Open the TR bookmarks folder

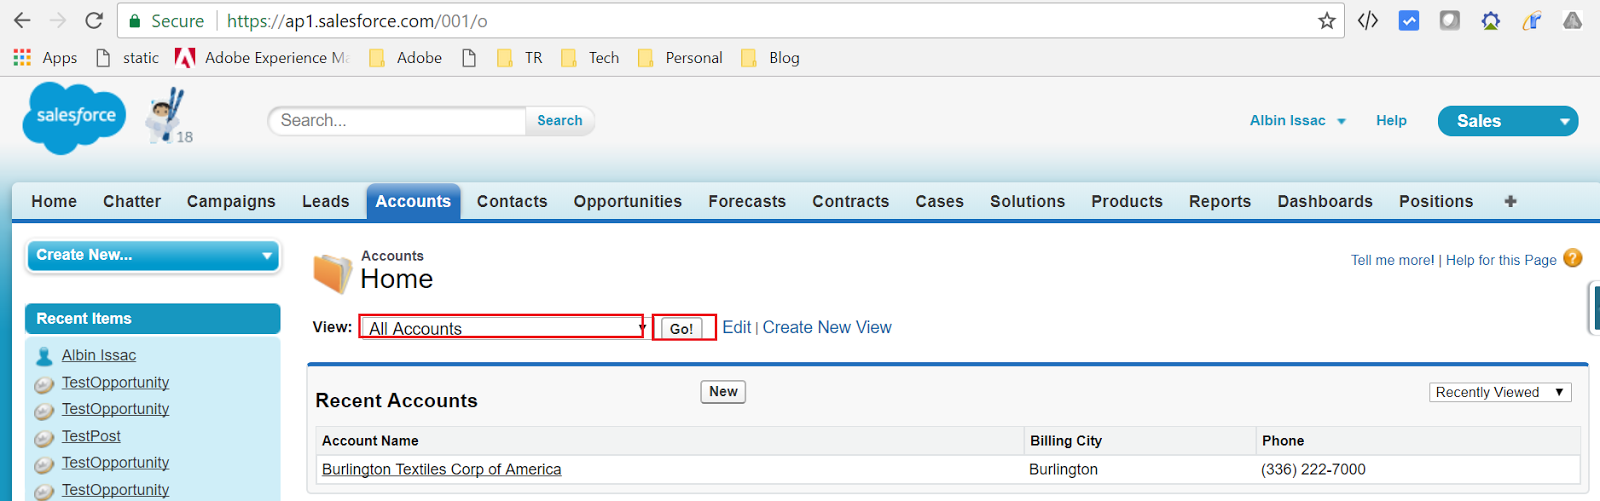pyautogui.click(x=520, y=58)
